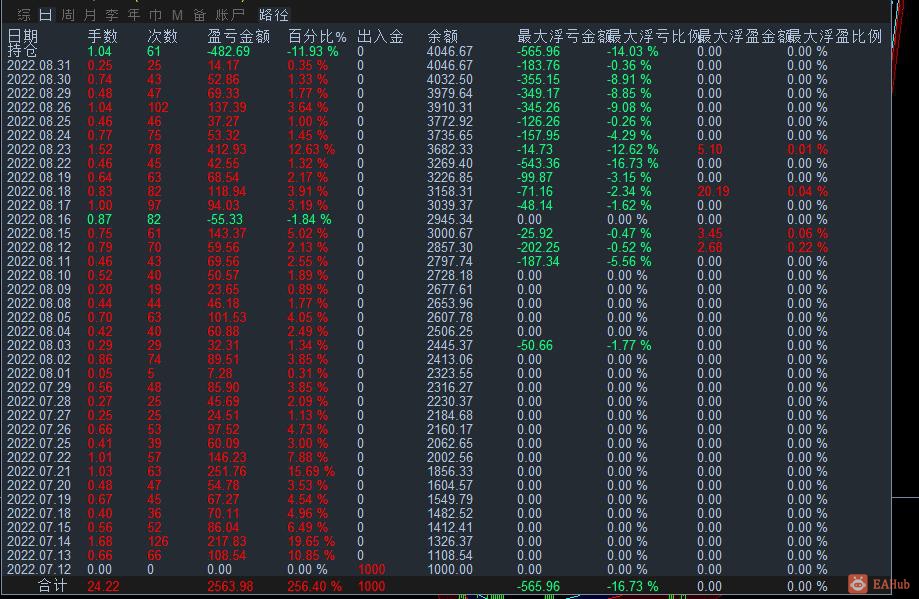Click max floating loss ratio -16.73 % on 2022.08.22
The width and height of the screenshot is (919, 599).
(632, 164)
